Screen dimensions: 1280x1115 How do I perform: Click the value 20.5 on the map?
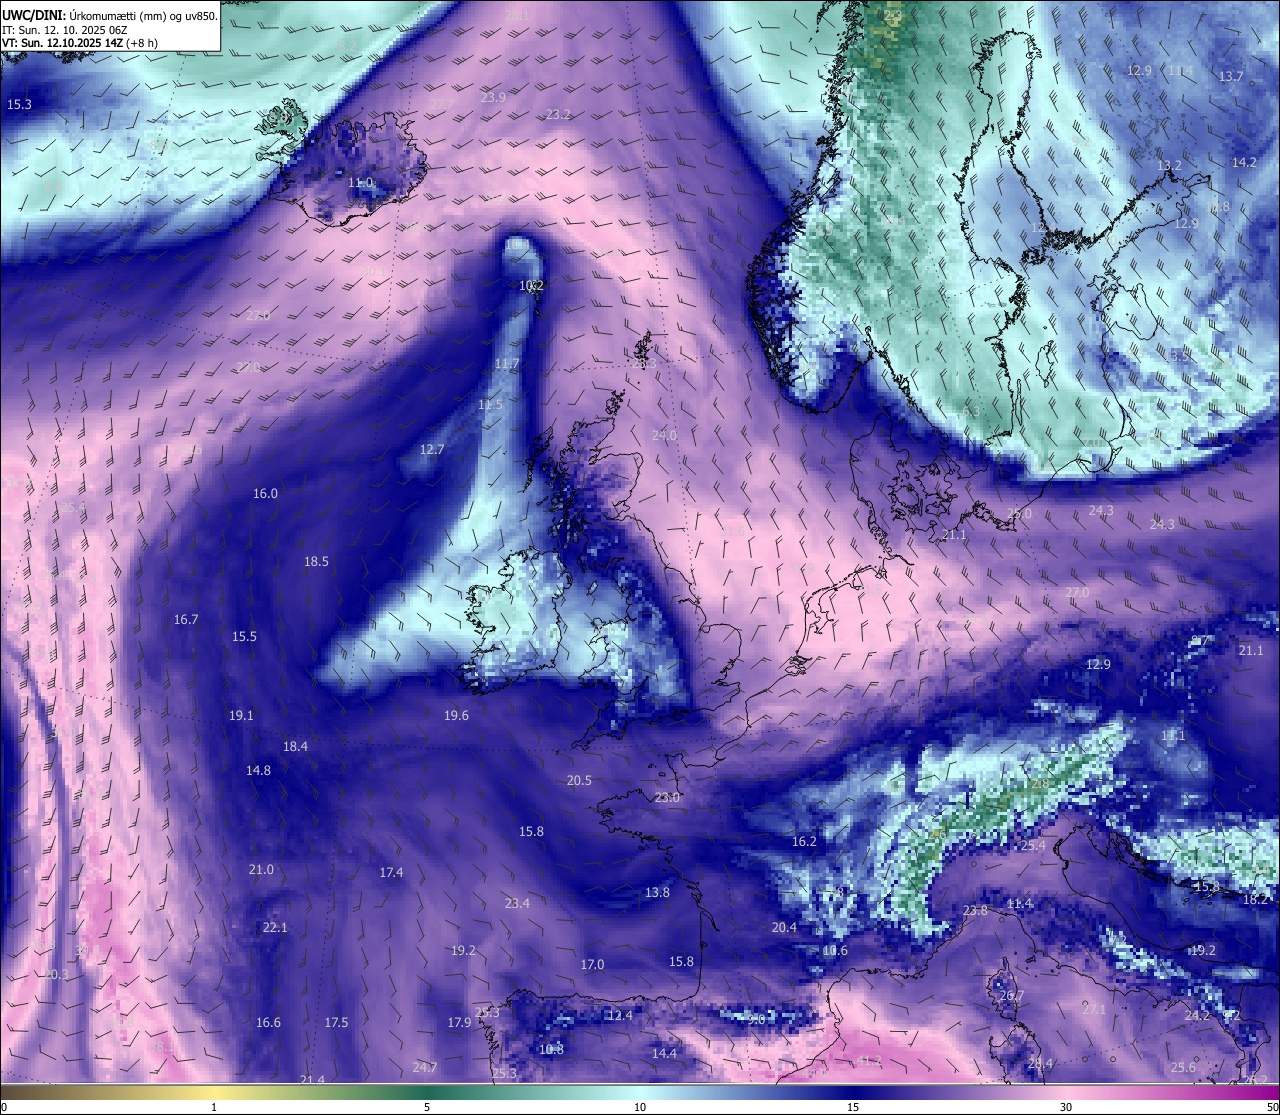tap(579, 780)
